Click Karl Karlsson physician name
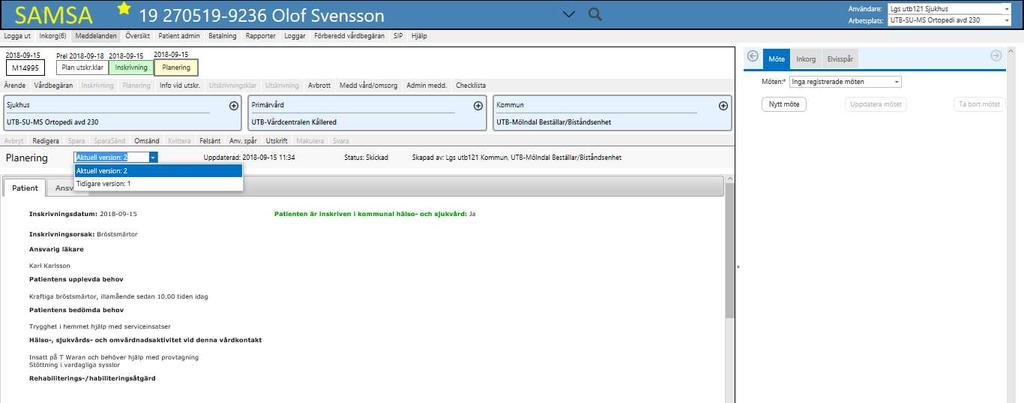Viewport: 1024px width, 403px height. pos(50,266)
